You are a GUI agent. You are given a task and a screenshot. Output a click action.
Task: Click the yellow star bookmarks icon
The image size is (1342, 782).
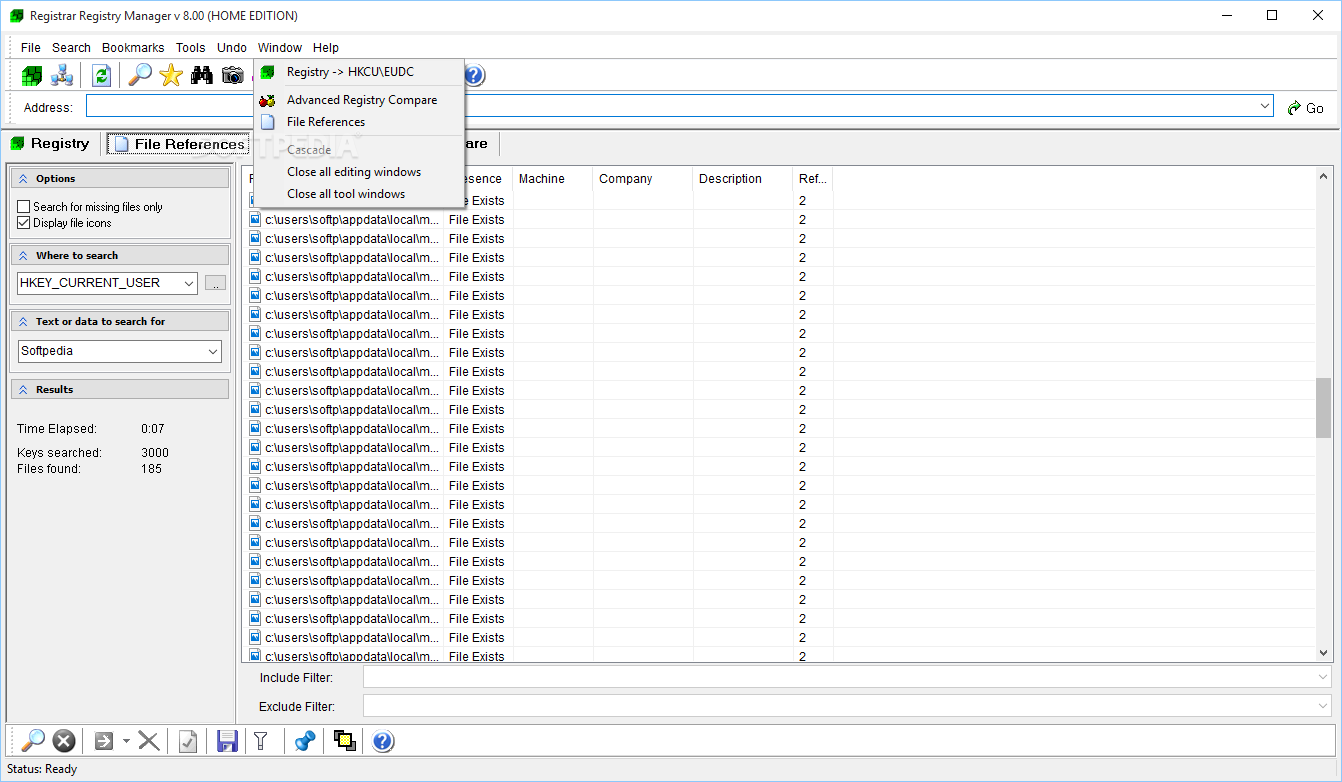click(171, 75)
